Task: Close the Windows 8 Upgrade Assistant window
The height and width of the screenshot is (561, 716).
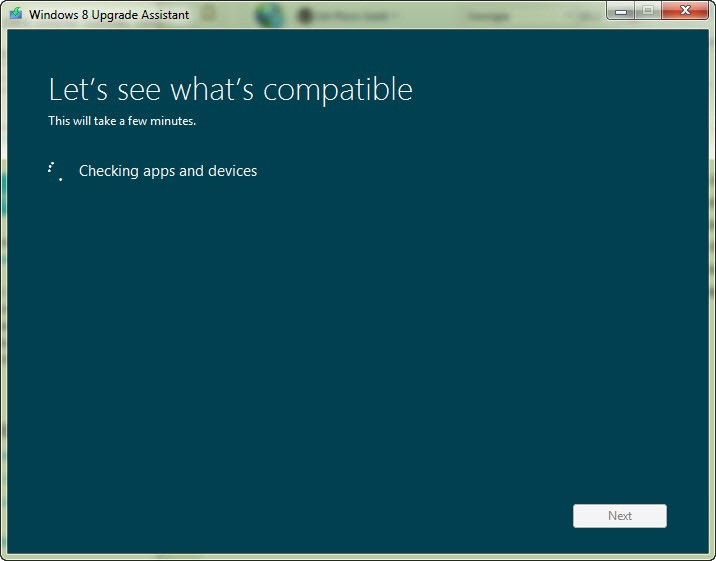Action: (x=684, y=11)
